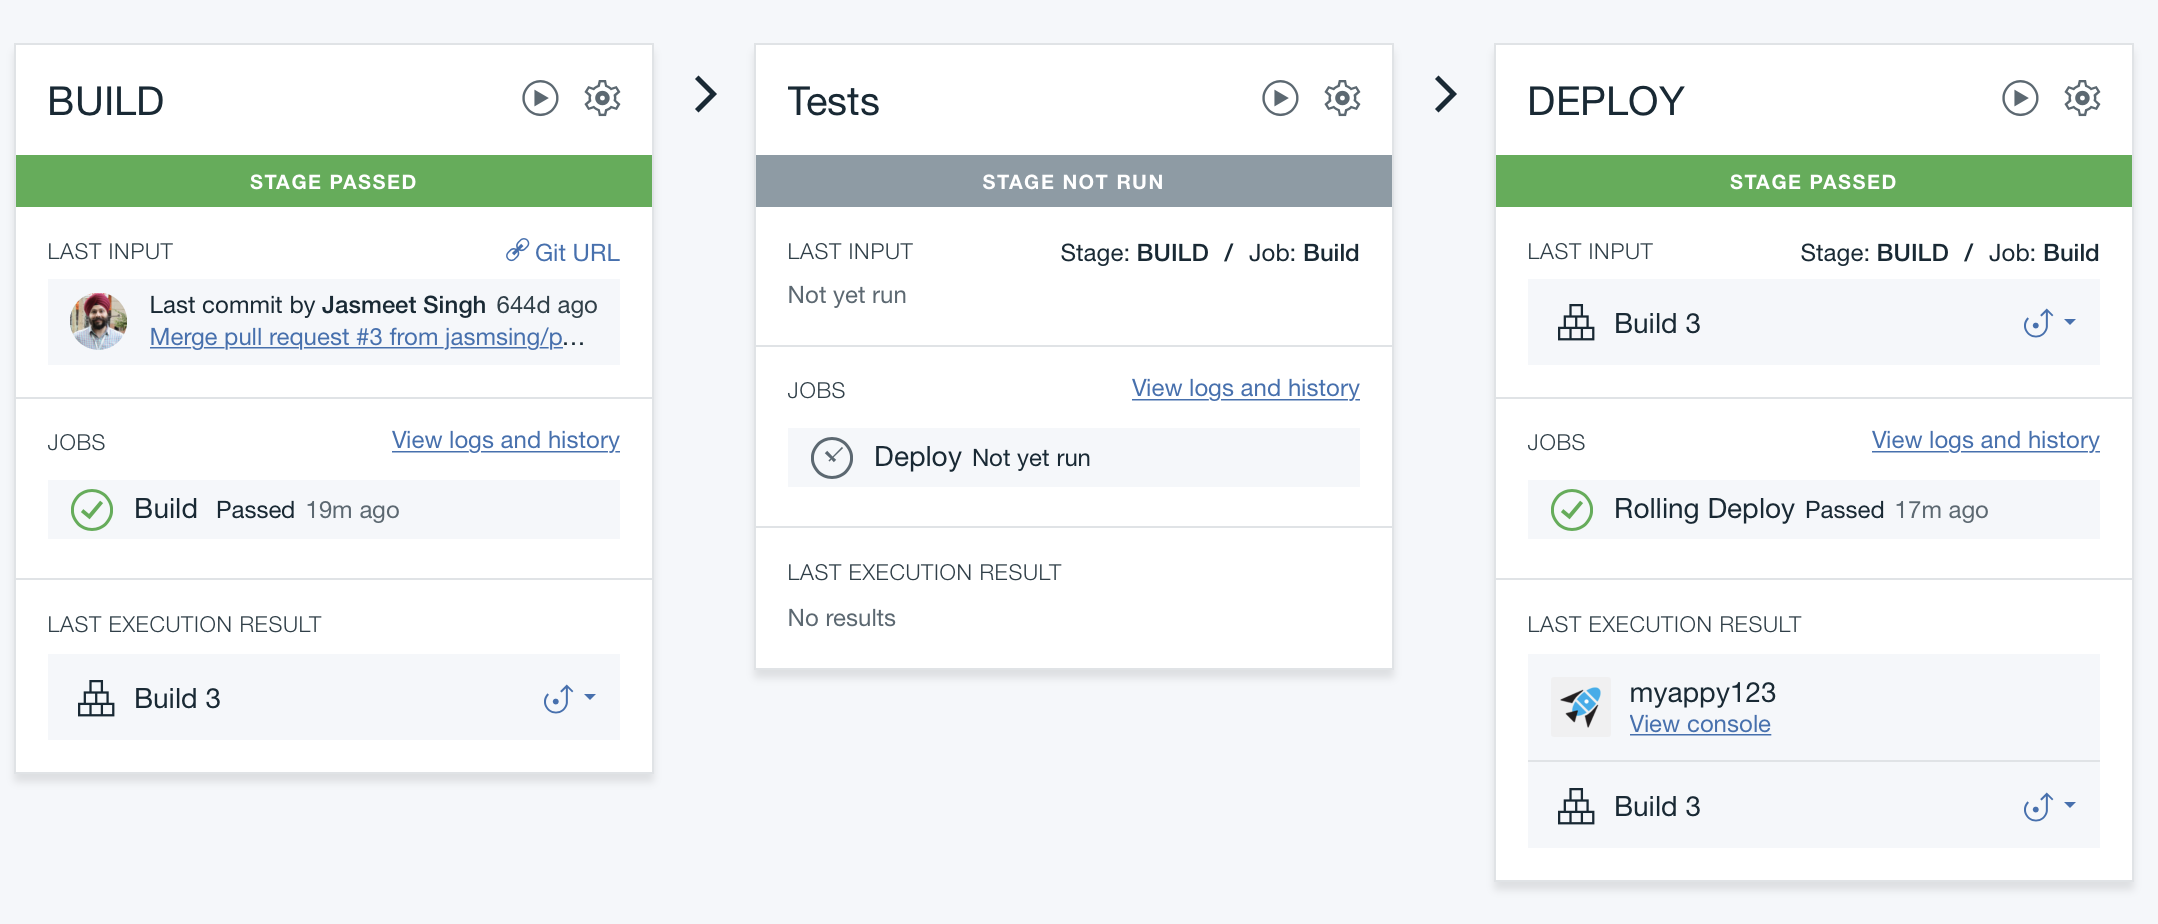The image size is (2158, 924).
Task: Open the Git URL link
Action: 577,252
